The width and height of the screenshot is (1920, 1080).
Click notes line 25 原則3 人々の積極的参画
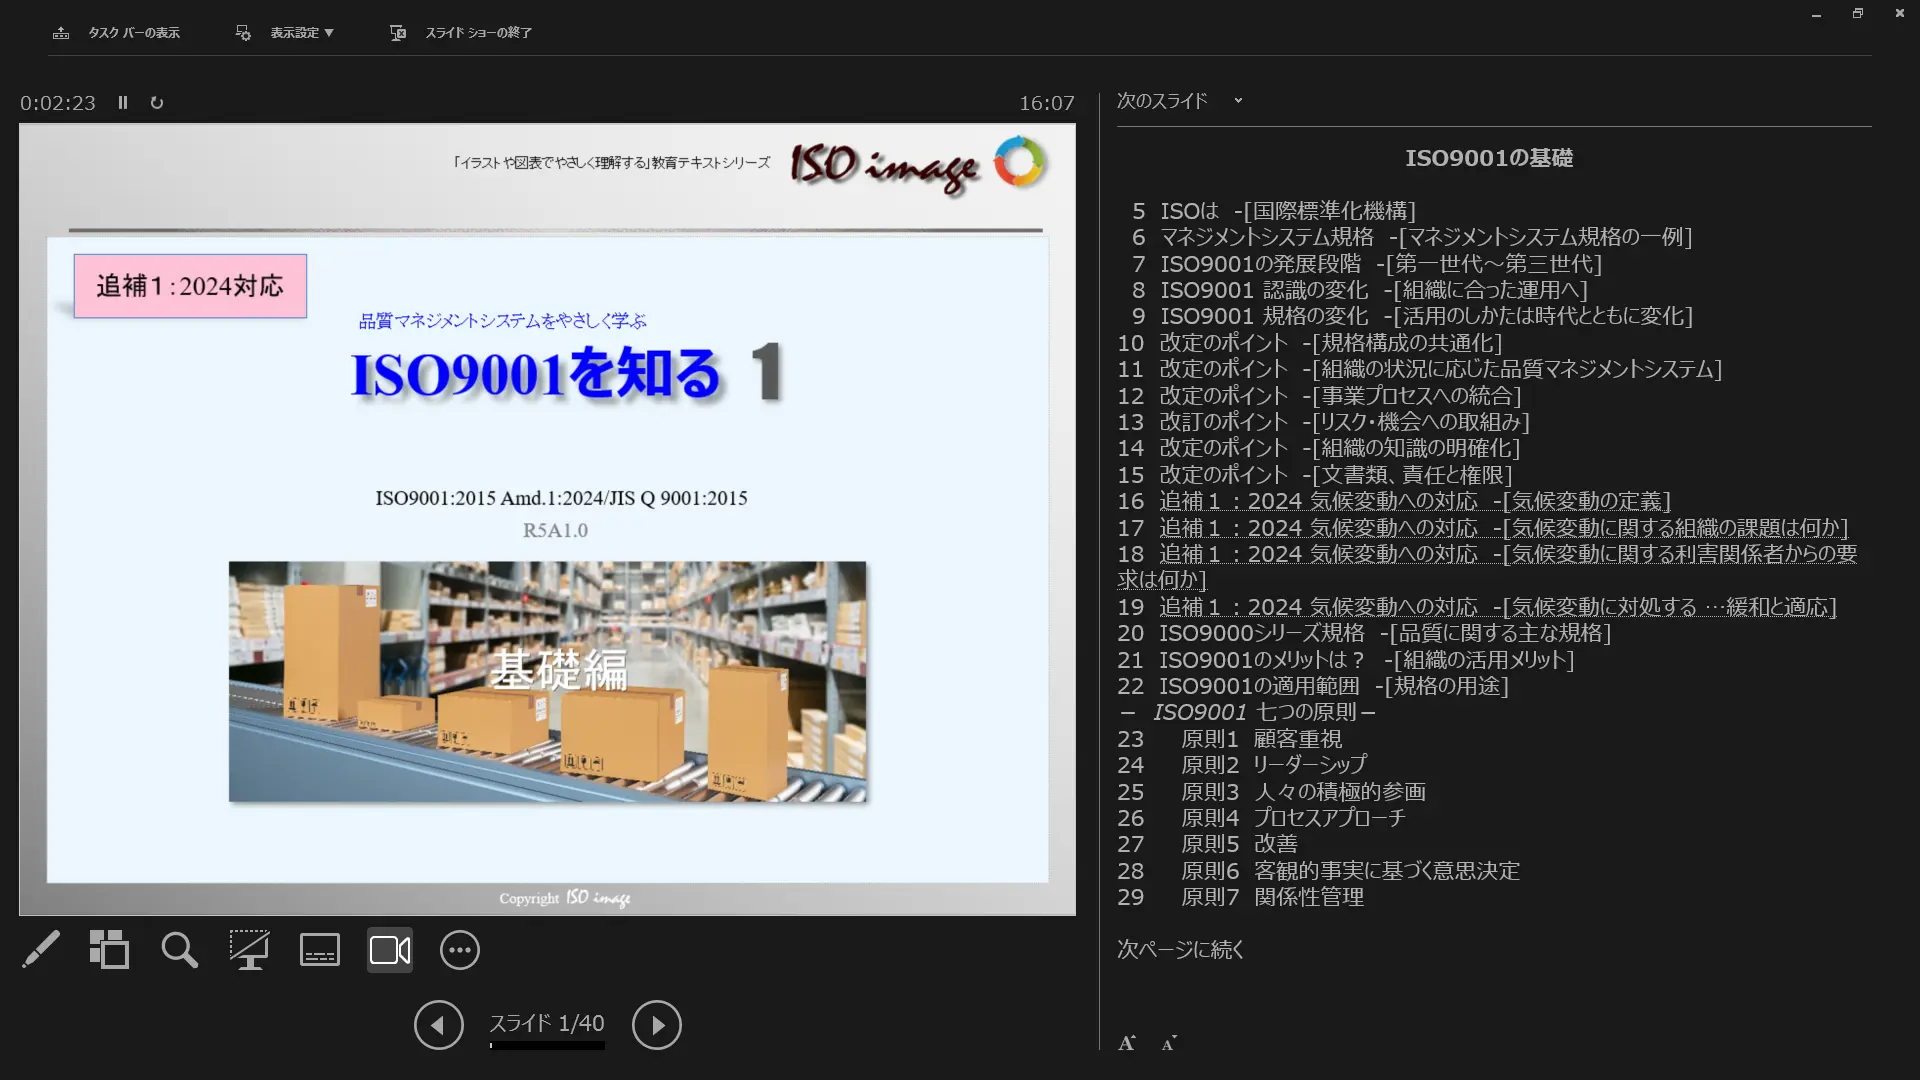pyautogui.click(x=1272, y=792)
